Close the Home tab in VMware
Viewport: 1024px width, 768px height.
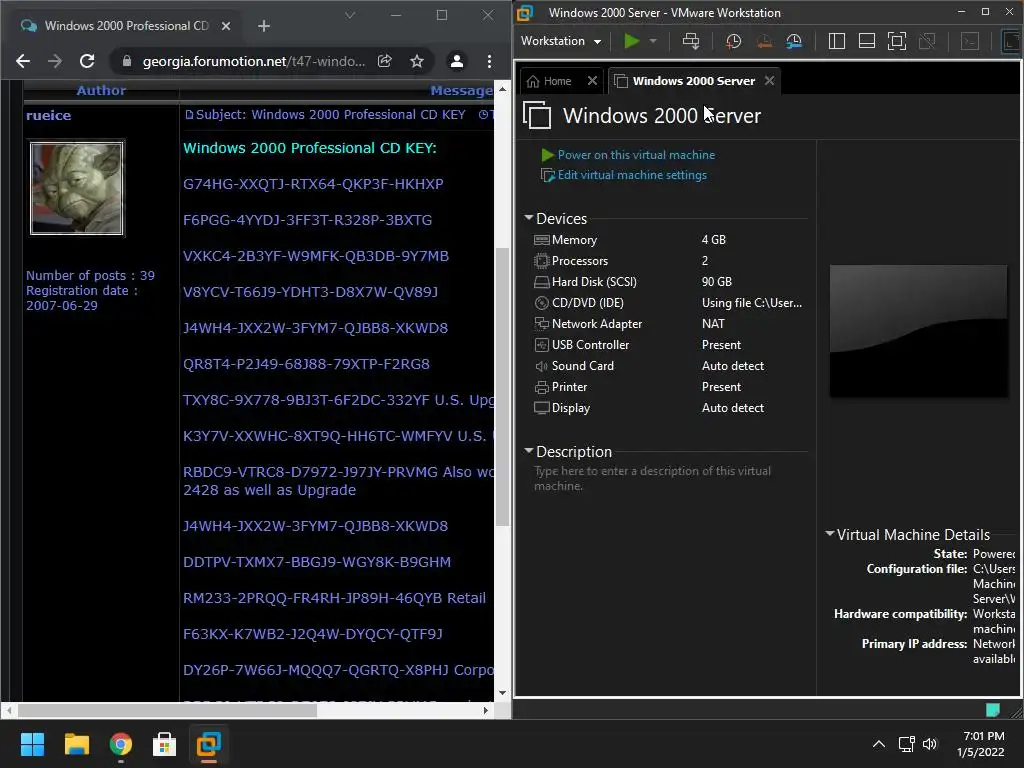592,80
